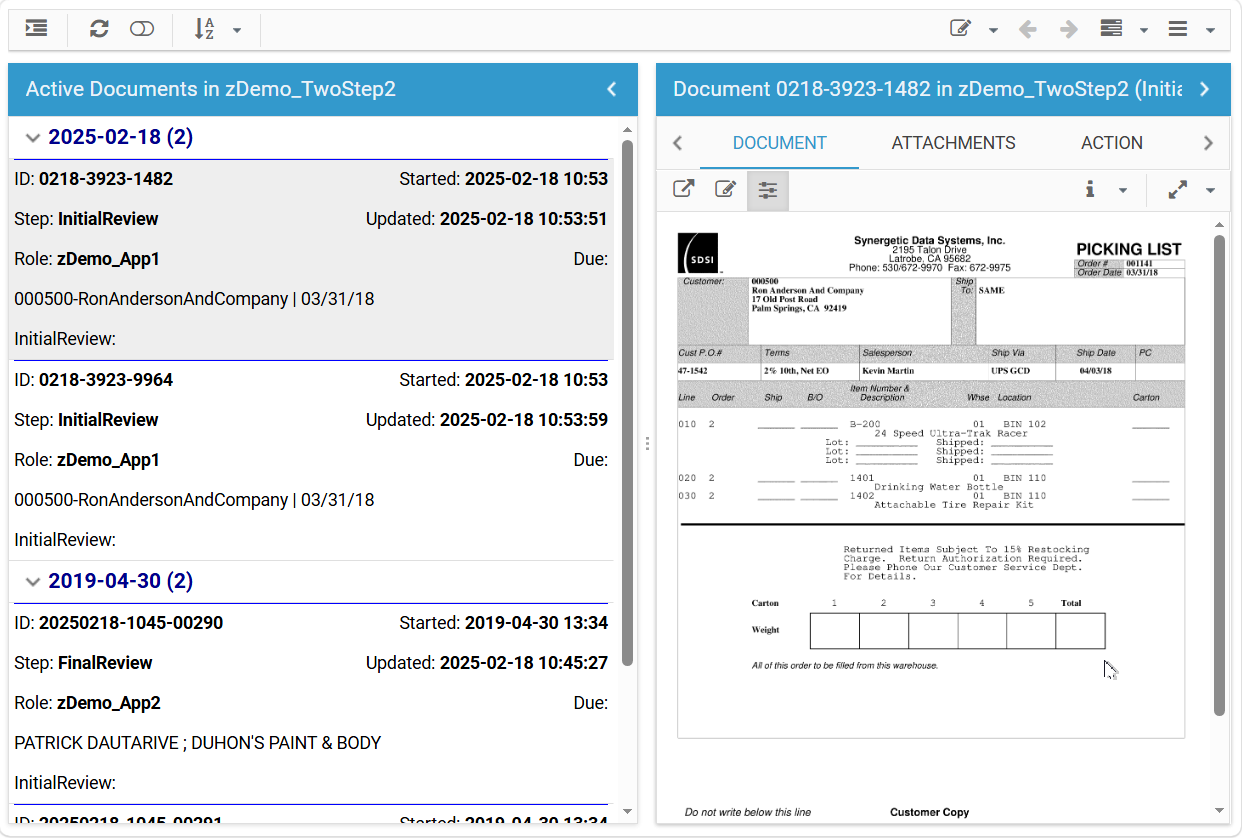Toggle the viewer settings sliders icon

[x=768, y=190]
